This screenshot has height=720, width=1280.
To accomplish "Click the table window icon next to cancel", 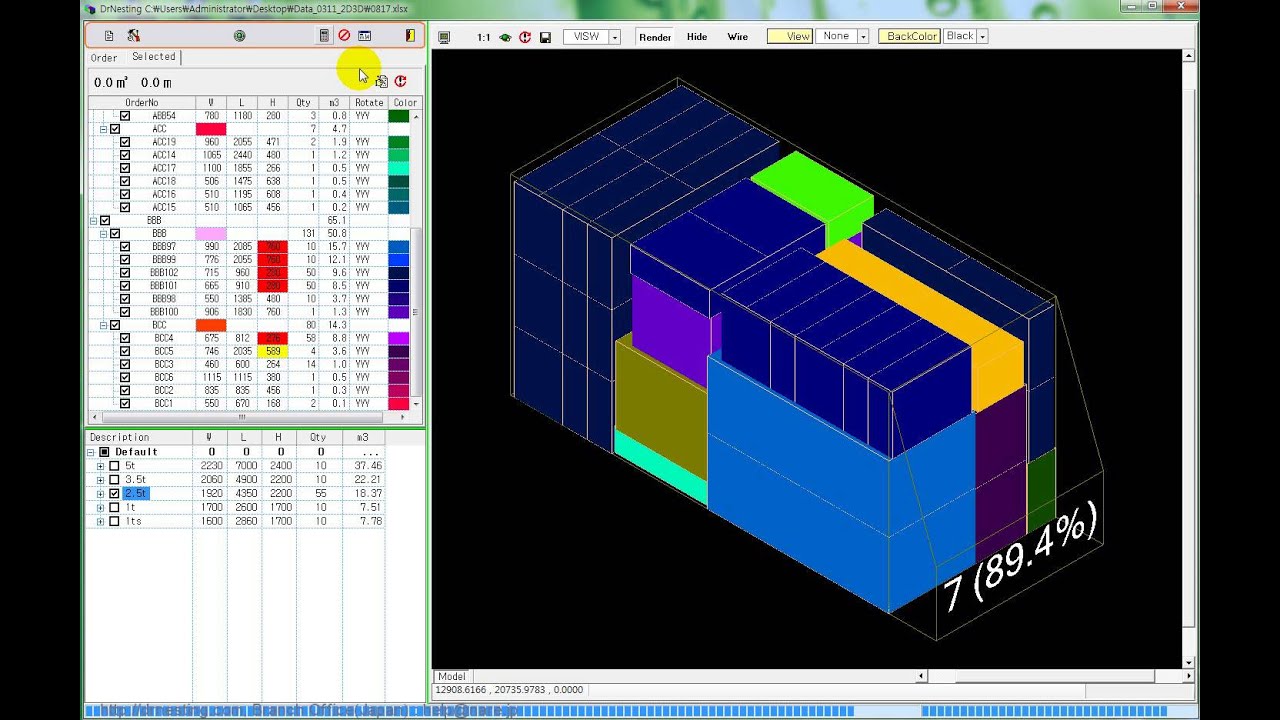I will [x=365, y=36].
